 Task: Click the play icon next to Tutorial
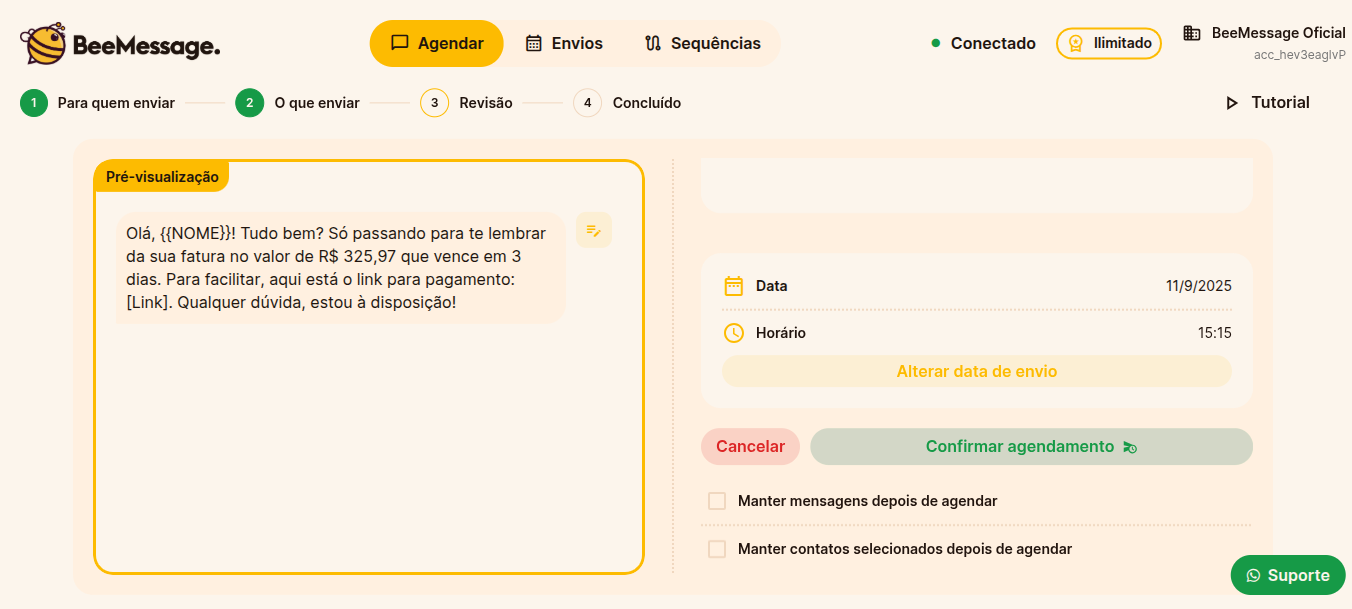(1232, 102)
